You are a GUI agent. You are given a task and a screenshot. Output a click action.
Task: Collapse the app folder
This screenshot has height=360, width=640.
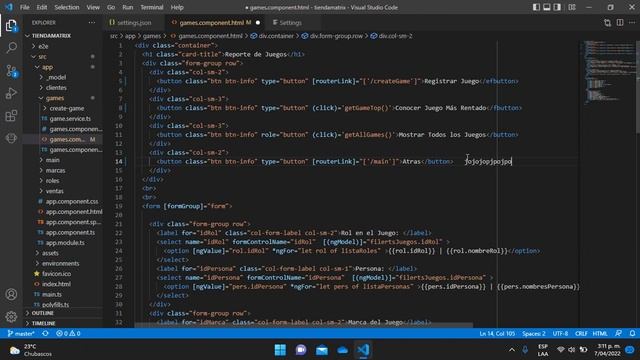(x=47, y=67)
